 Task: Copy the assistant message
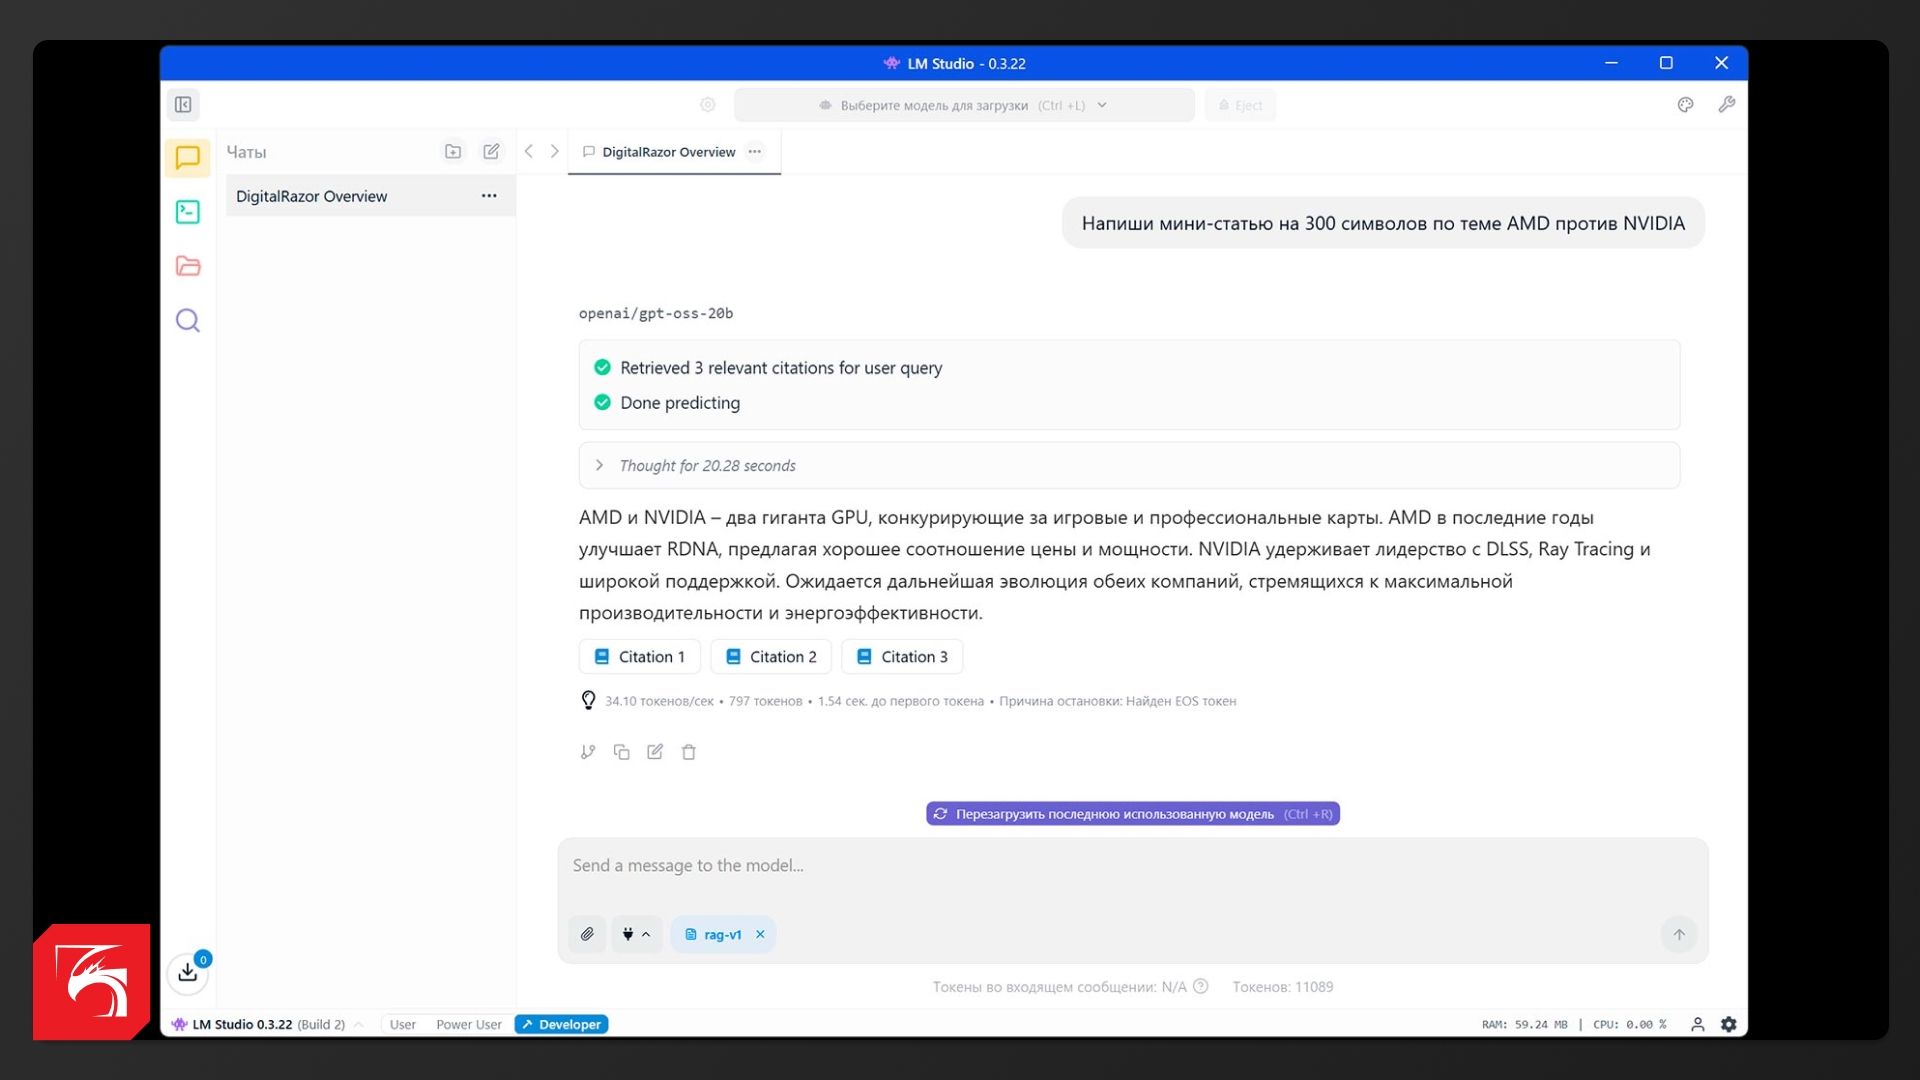[x=621, y=752]
